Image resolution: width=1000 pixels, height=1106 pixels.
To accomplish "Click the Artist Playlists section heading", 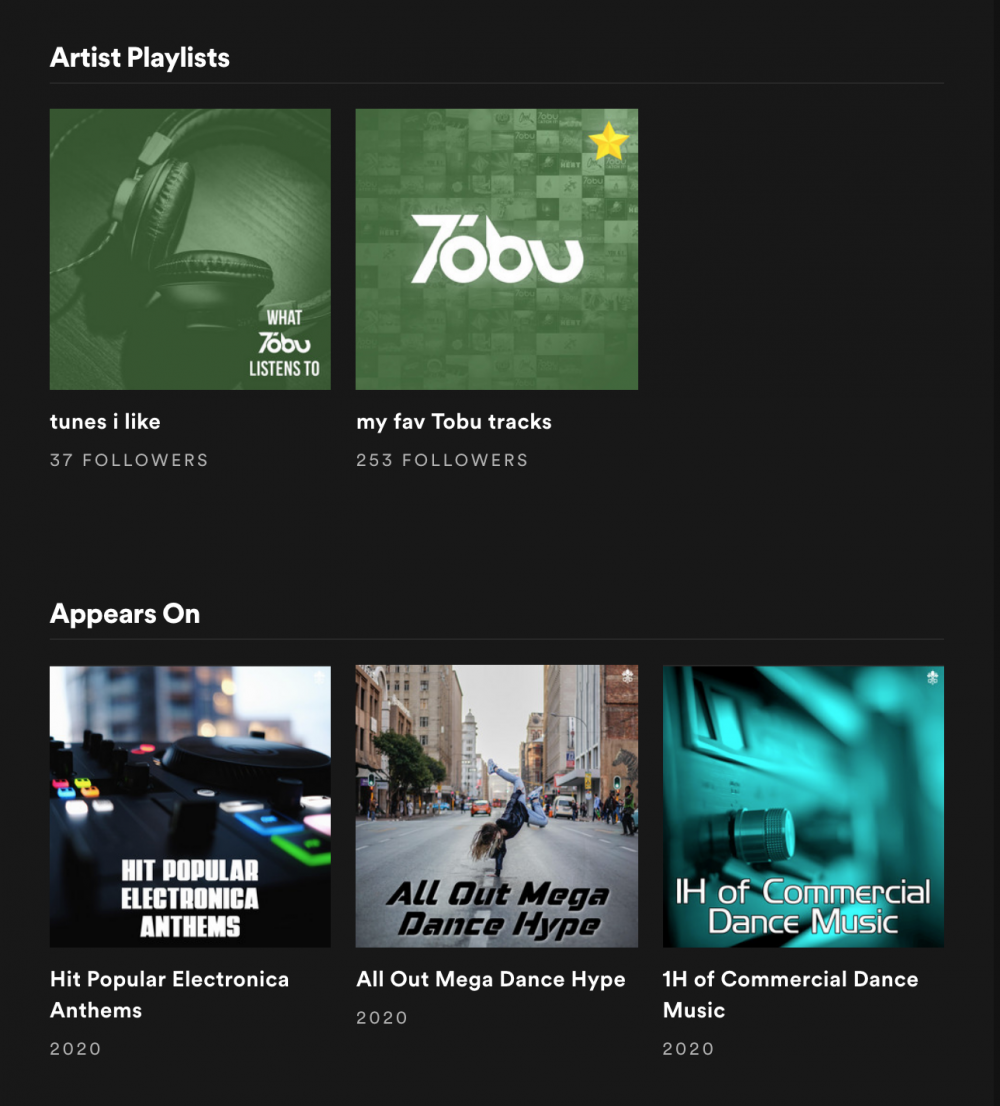I will click(x=140, y=57).
